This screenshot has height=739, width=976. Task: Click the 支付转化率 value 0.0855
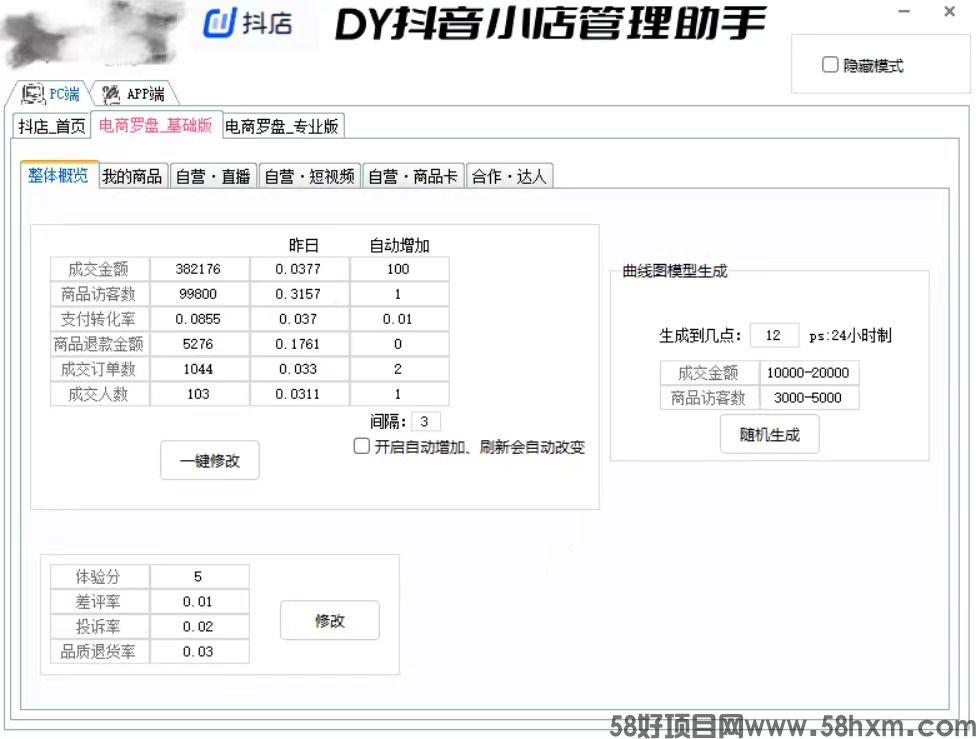click(x=199, y=319)
